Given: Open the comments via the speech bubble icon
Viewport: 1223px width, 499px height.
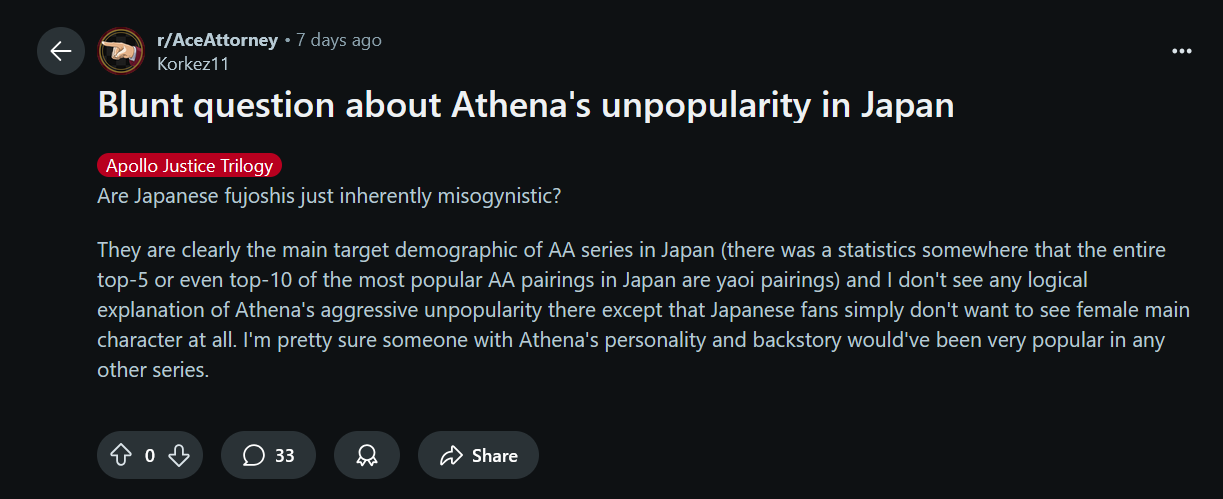Looking at the screenshot, I should 254,456.
